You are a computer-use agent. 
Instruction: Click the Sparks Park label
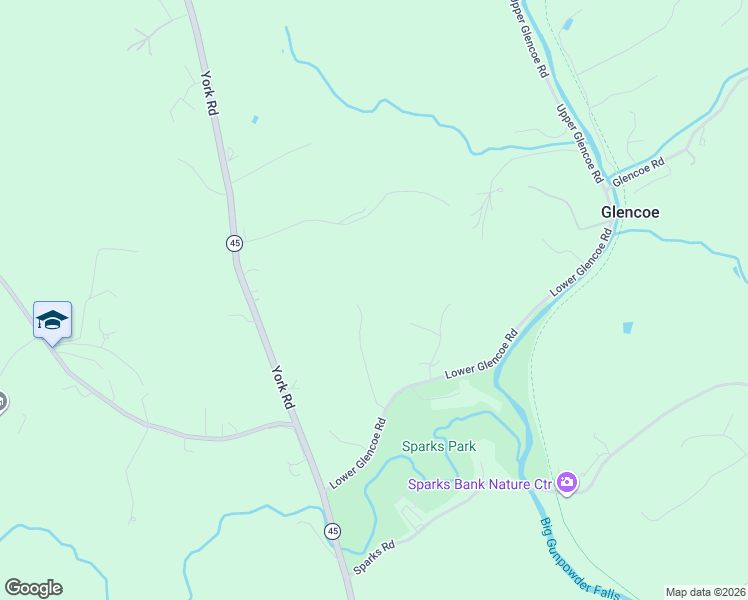click(x=438, y=446)
